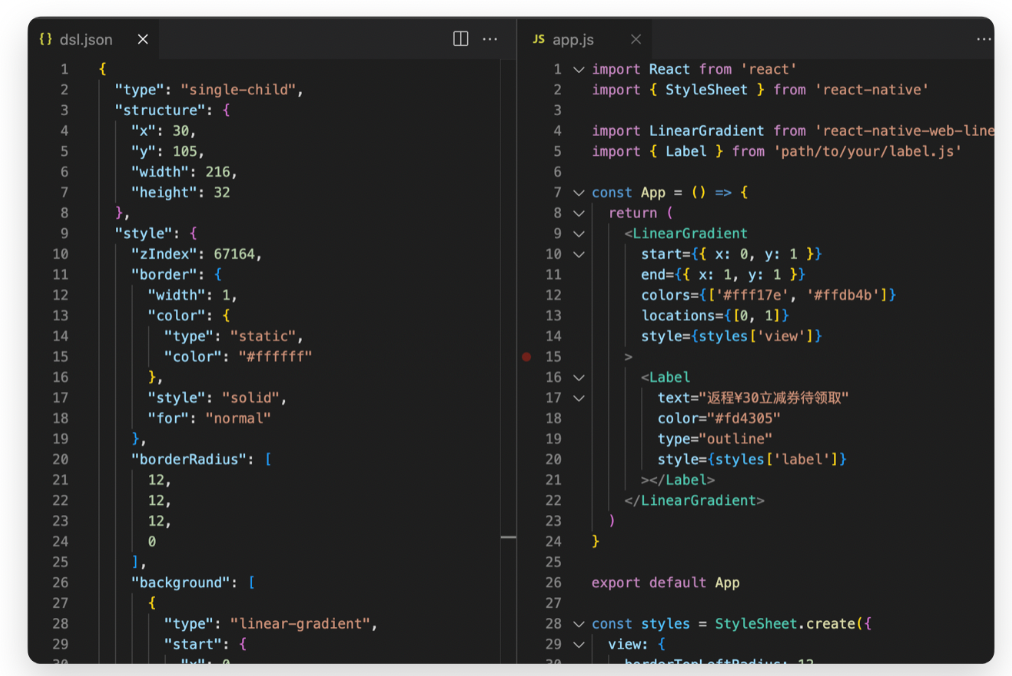The height and width of the screenshot is (676, 1012).
Task: Close the app.js tab
Action: [636, 39]
